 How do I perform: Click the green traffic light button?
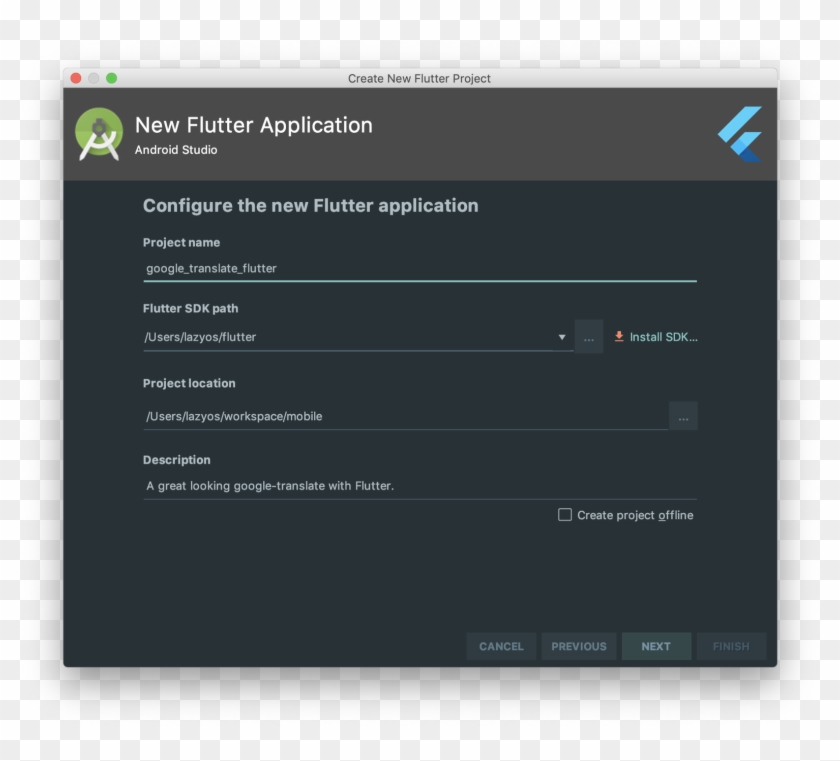(108, 77)
